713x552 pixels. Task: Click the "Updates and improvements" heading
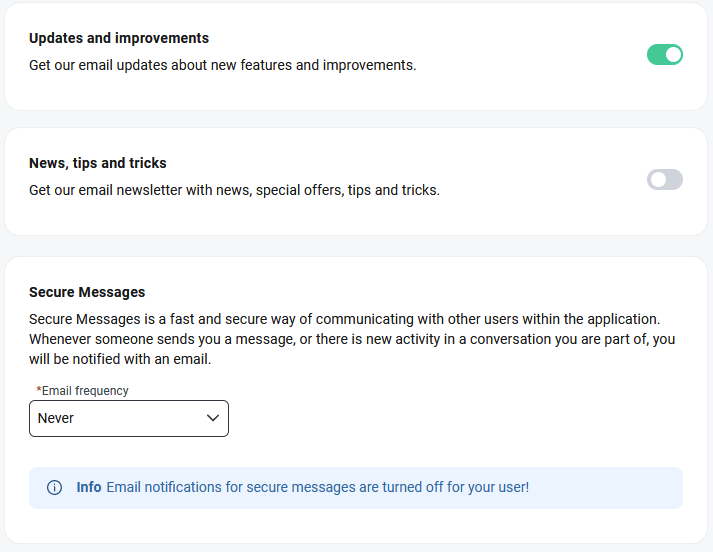pos(119,38)
